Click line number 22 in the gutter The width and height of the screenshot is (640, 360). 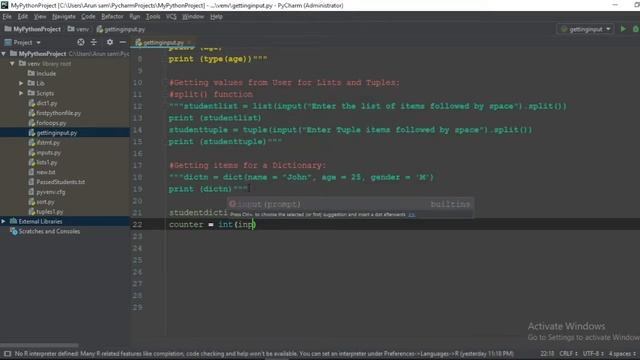(x=138, y=224)
